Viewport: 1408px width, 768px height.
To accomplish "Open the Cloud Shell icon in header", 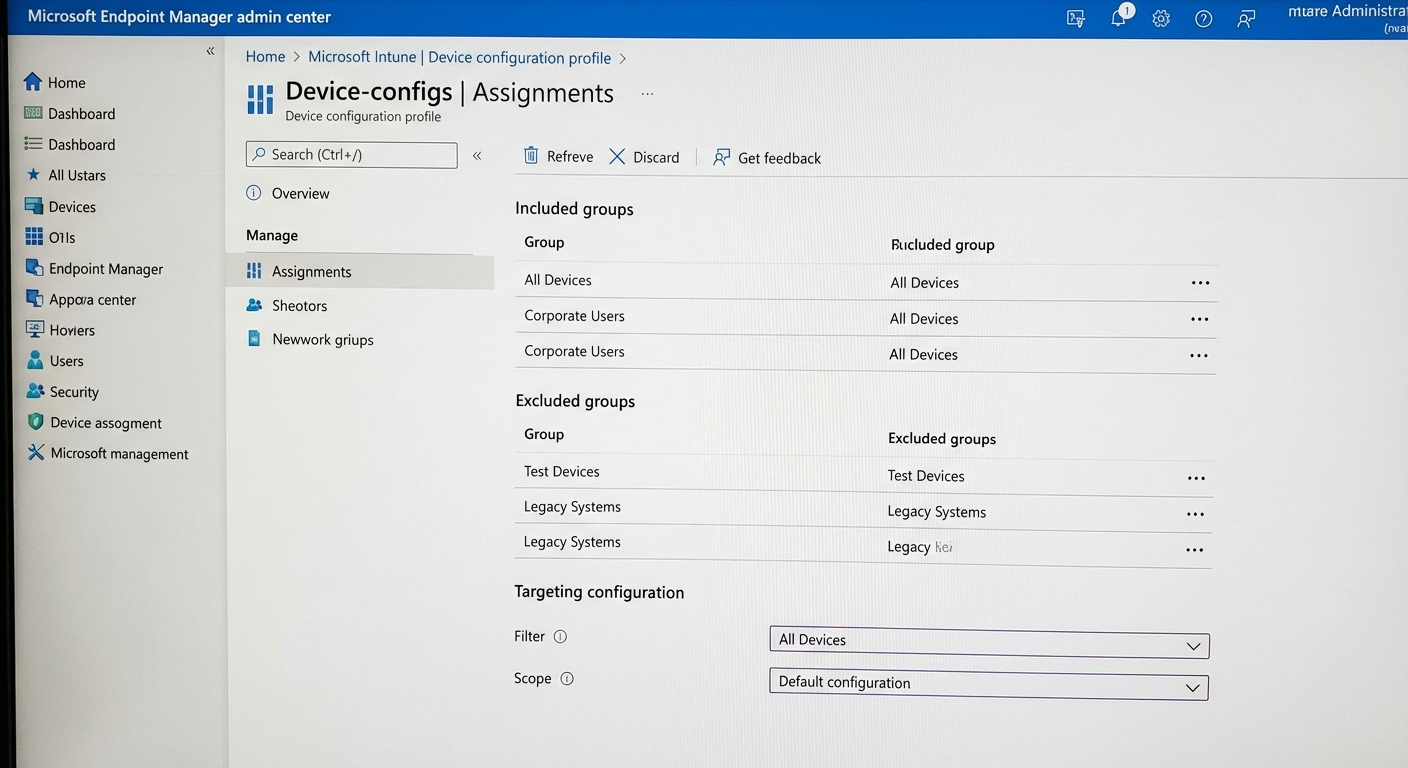I will pyautogui.click(x=1076, y=19).
